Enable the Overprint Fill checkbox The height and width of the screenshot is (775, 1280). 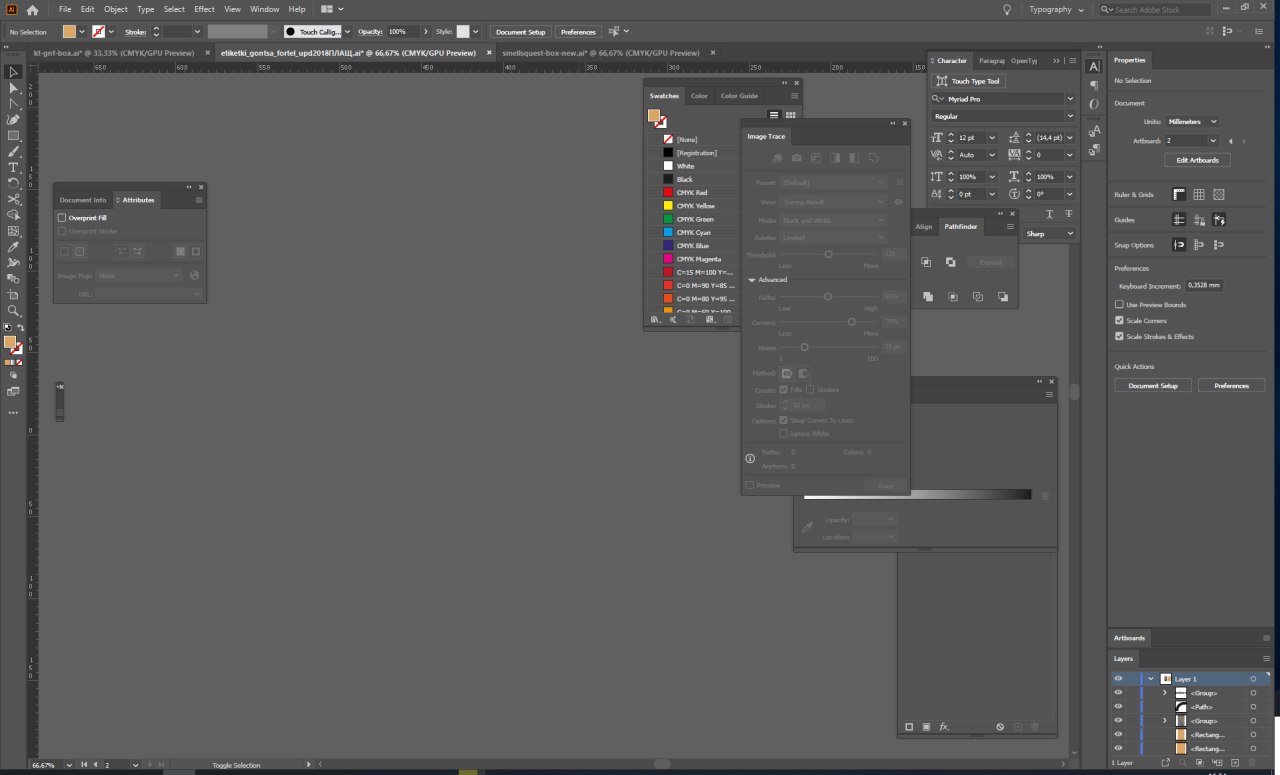(62, 217)
